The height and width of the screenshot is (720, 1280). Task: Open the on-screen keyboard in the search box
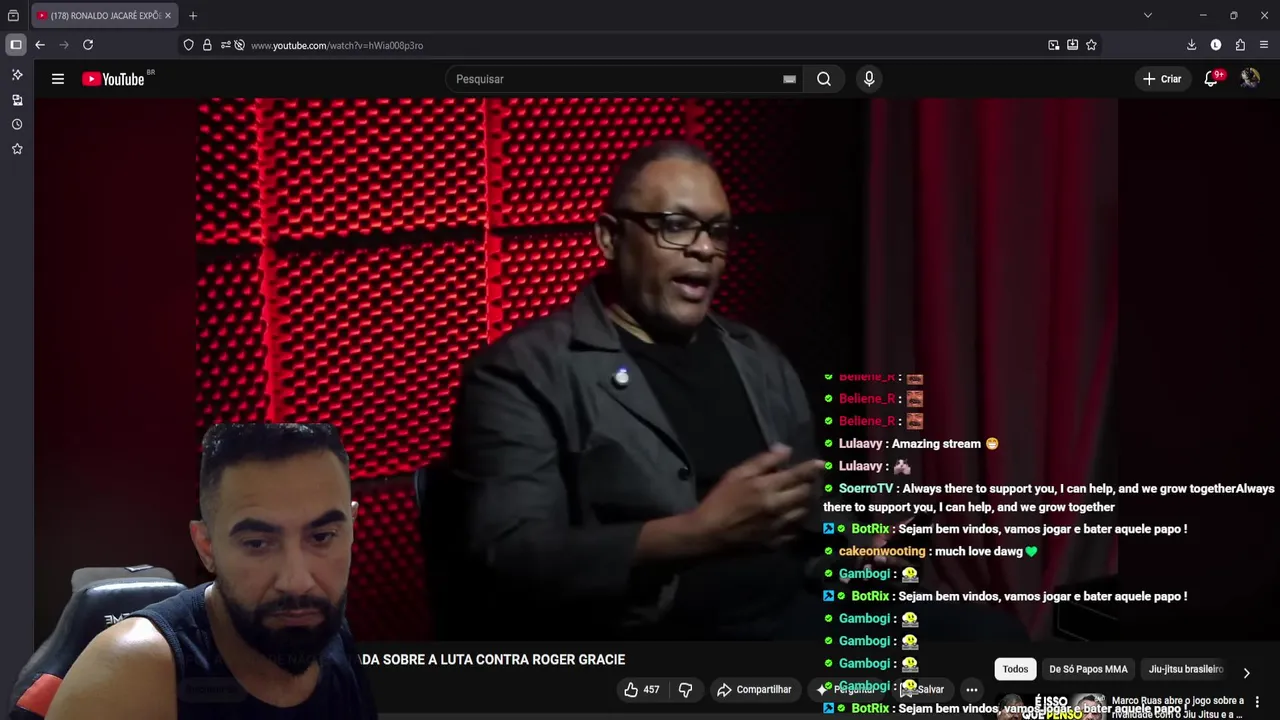click(x=789, y=79)
